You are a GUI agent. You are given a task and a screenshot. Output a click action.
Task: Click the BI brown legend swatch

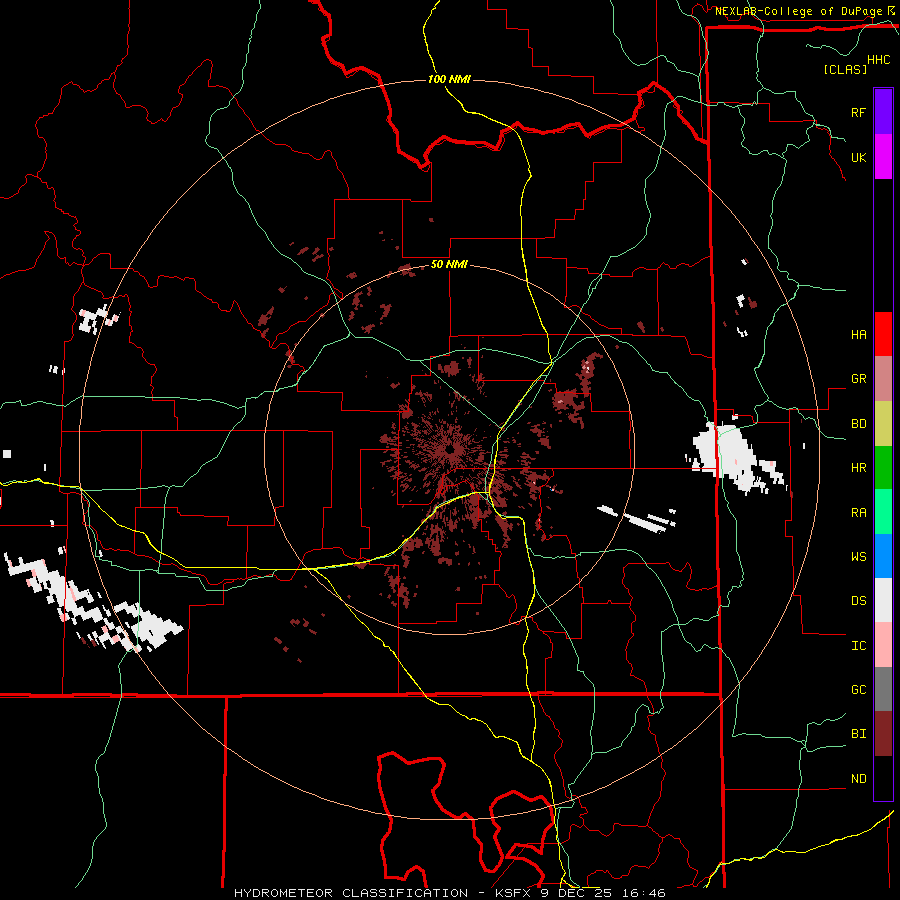883,734
